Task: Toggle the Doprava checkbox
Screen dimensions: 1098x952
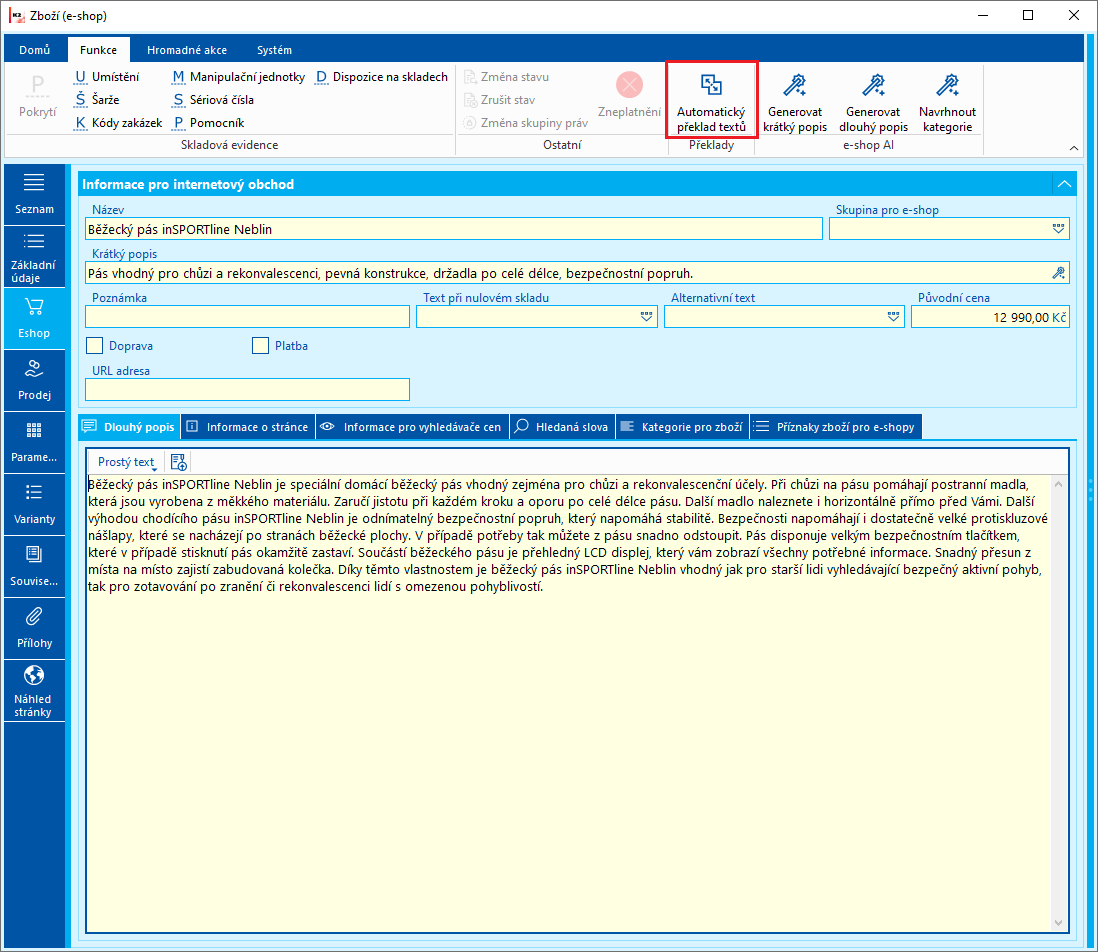Action: [95, 346]
